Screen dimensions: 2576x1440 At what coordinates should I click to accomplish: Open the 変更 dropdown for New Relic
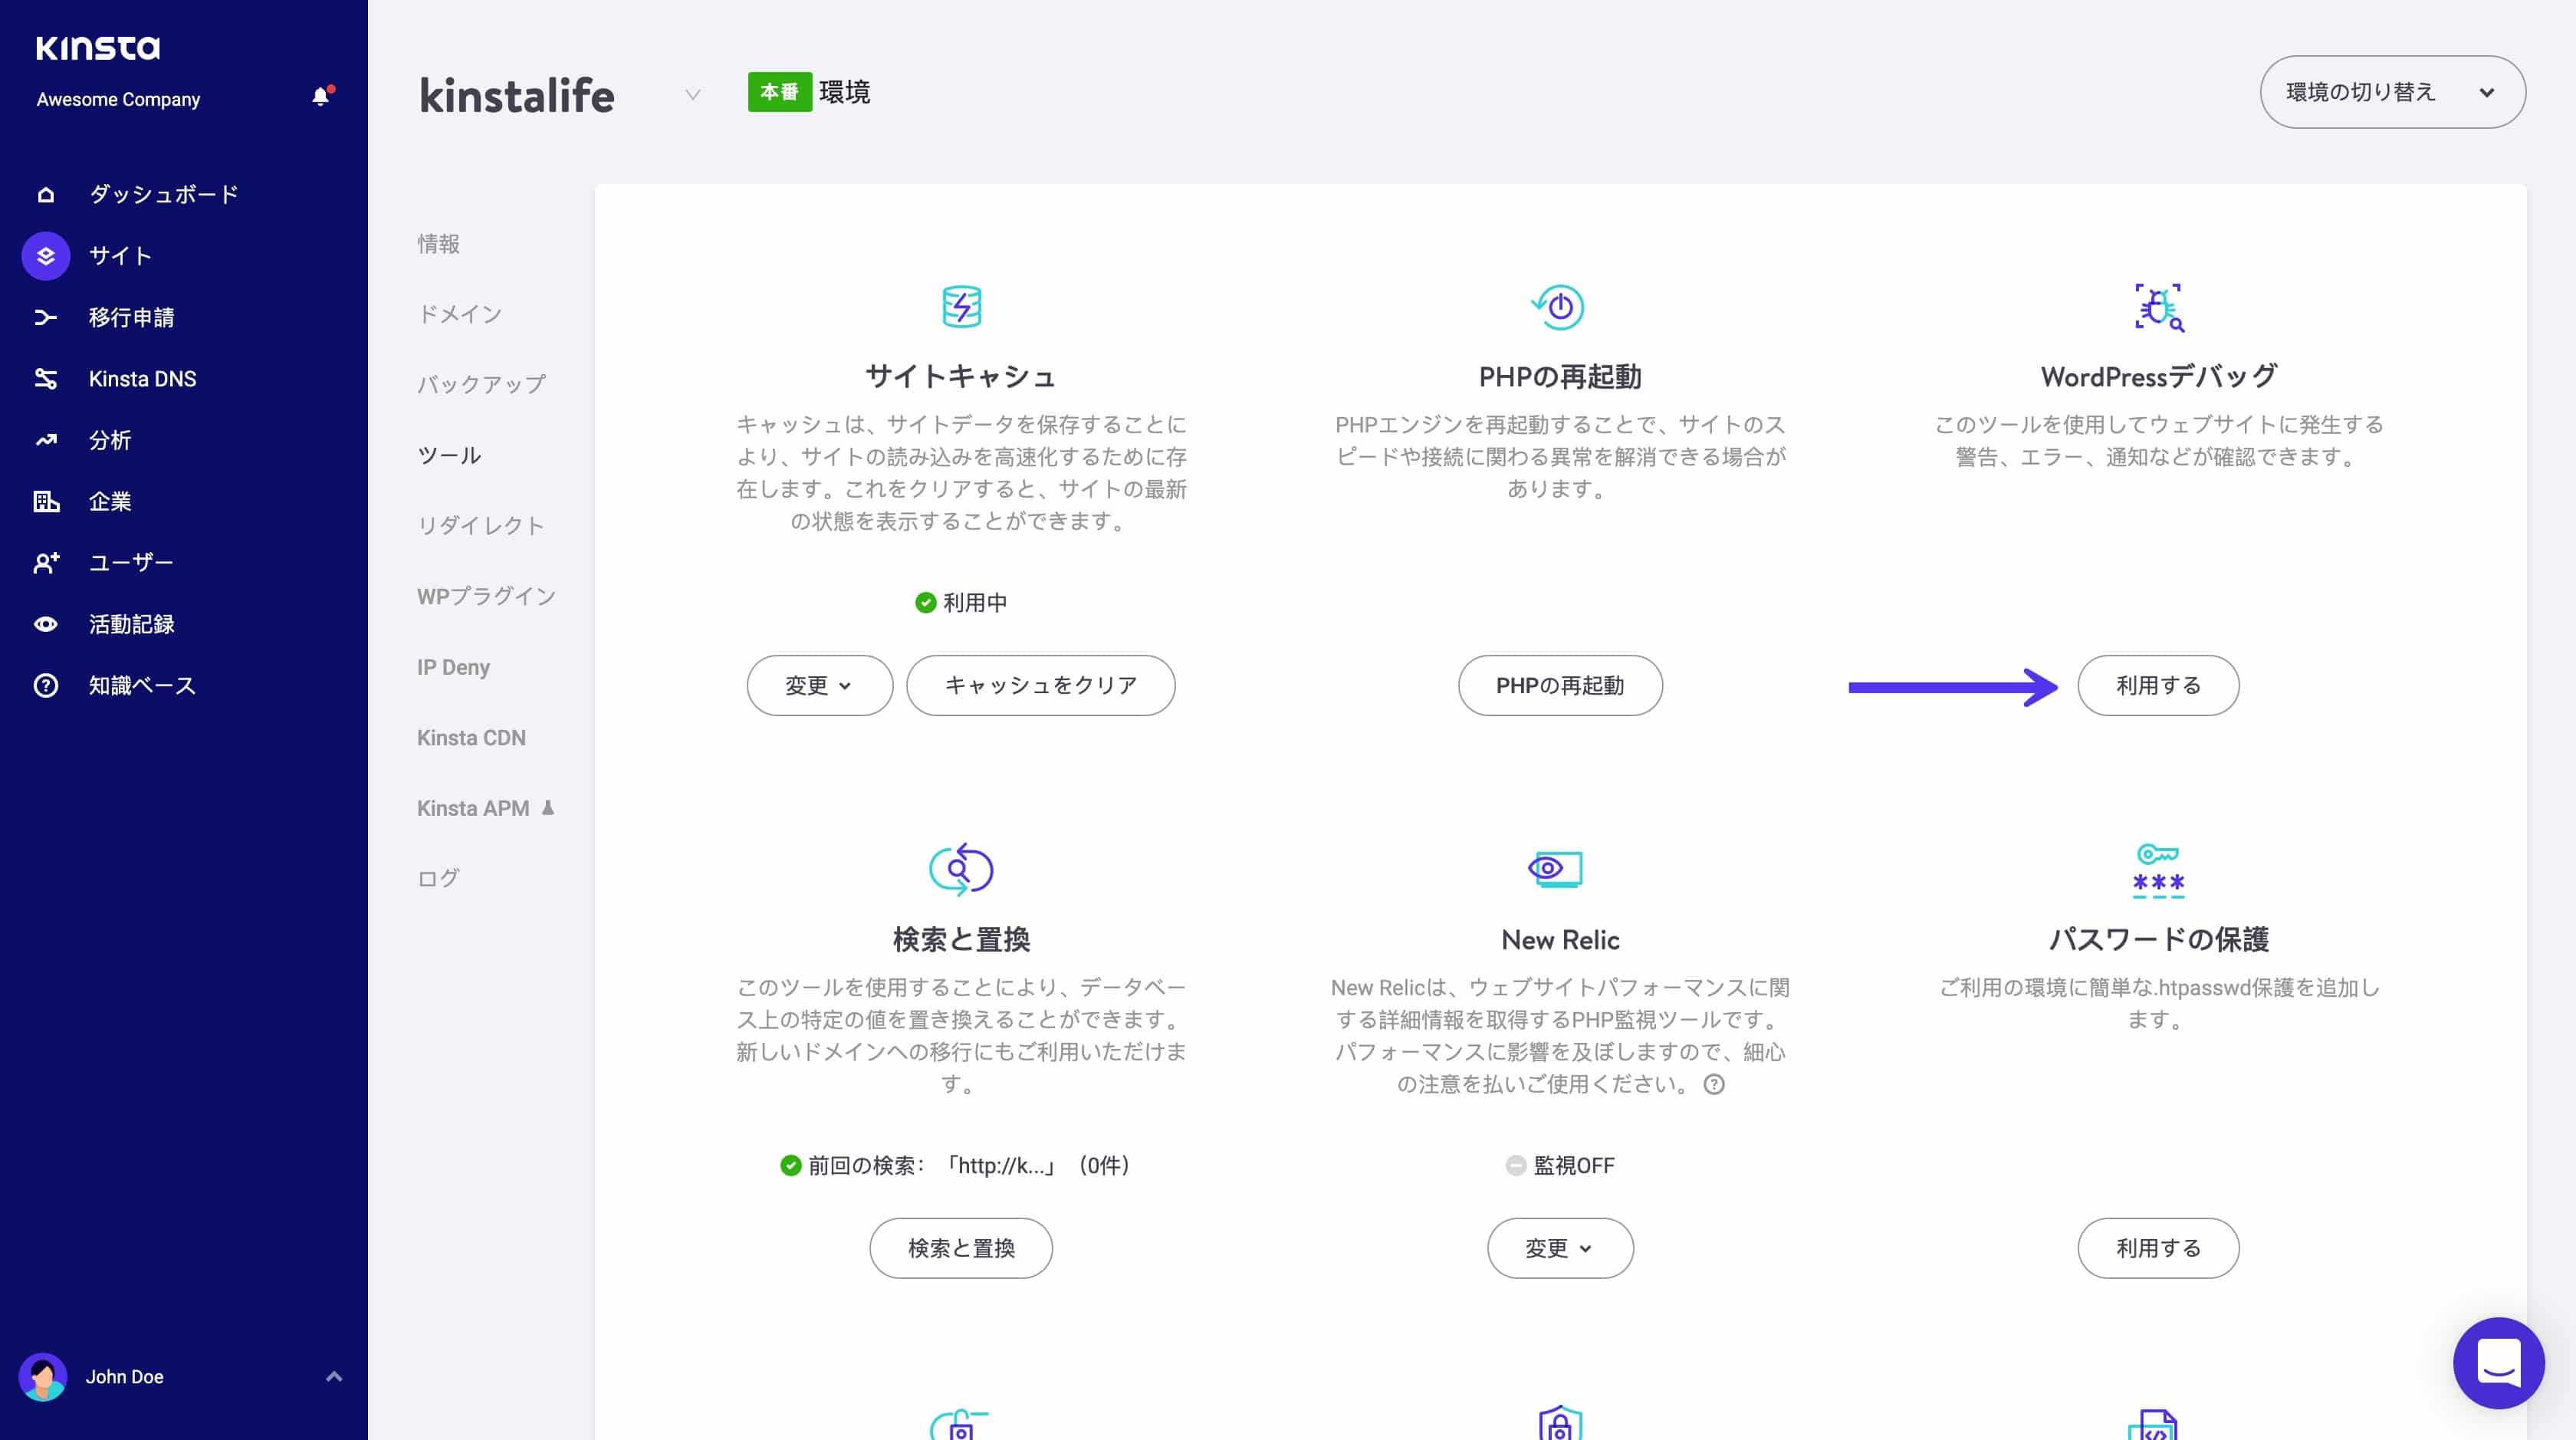click(1559, 1248)
